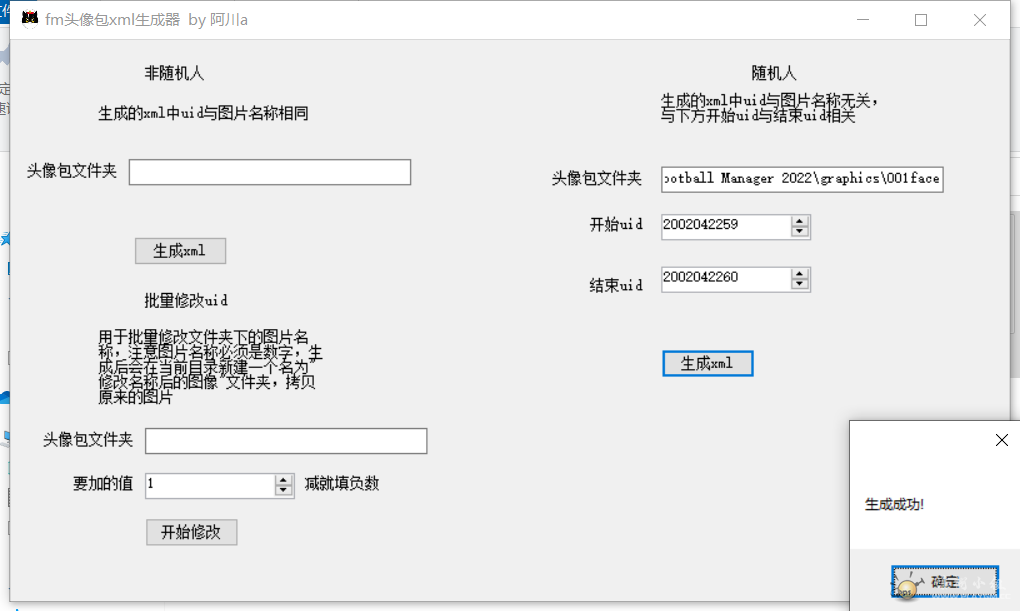Image resolution: width=1020 pixels, height=611 pixels.
Task: Select the 批量修改uid 头像包文件夹 input box
Action: point(286,441)
